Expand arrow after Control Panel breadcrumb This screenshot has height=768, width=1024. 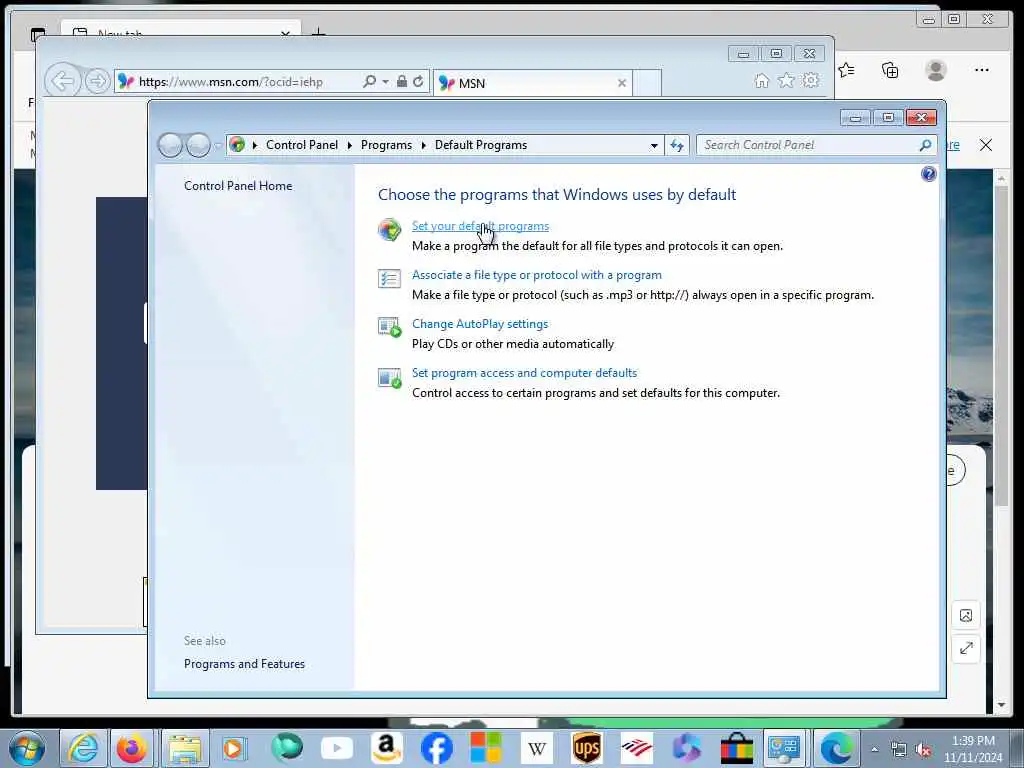pyautogui.click(x=349, y=145)
